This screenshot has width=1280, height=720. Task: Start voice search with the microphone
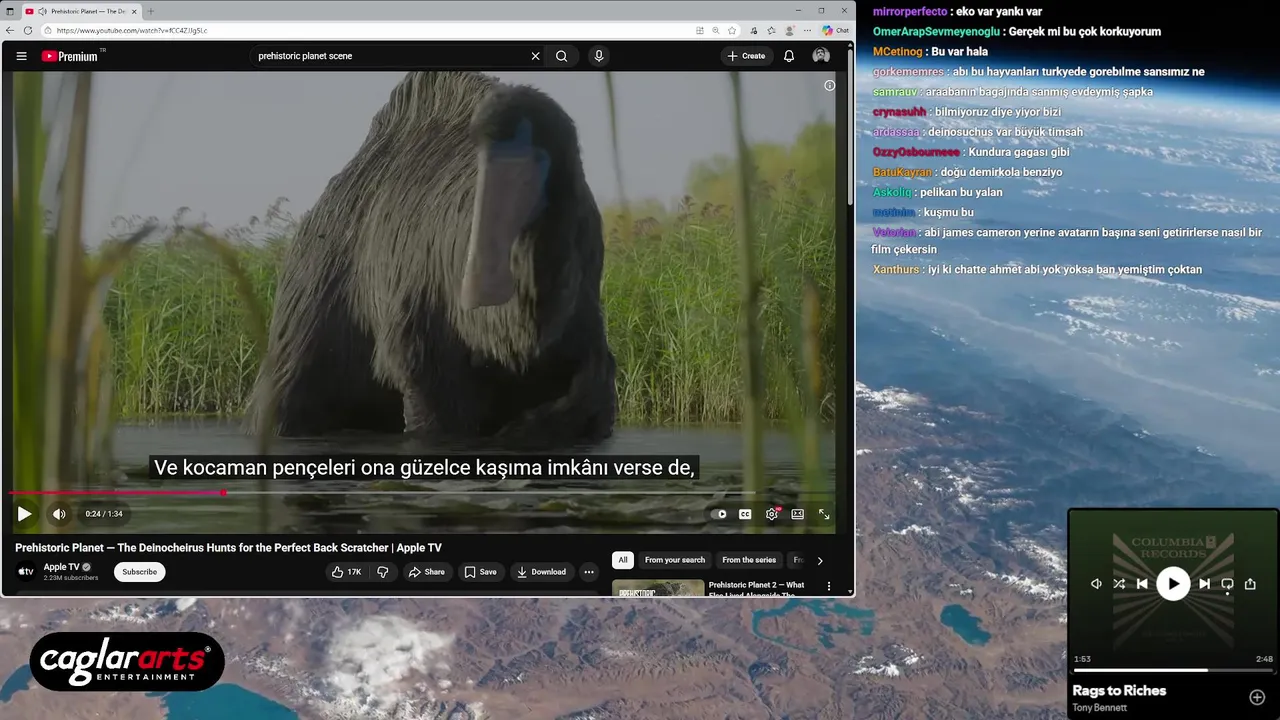point(599,56)
